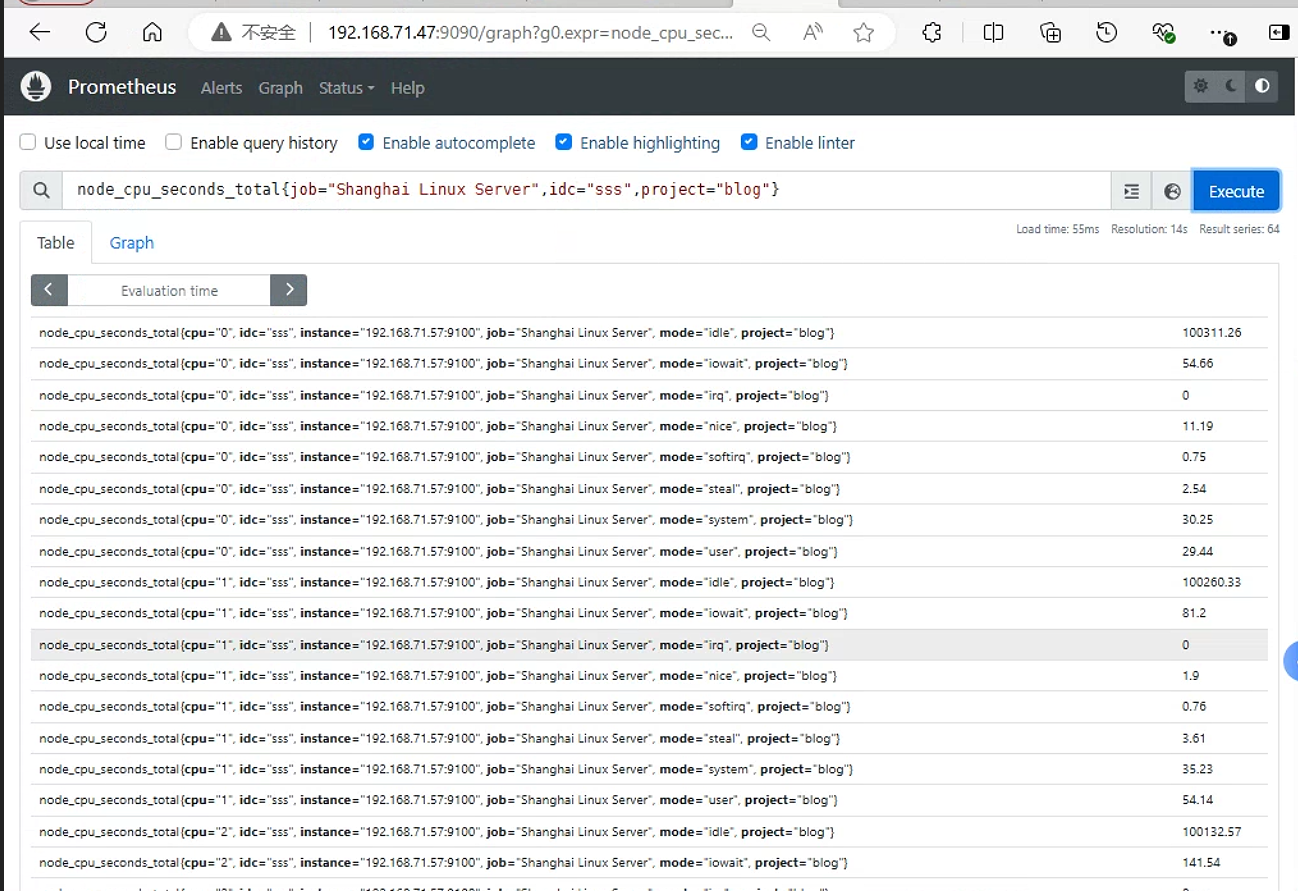Click the Execute button
This screenshot has height=891, width=1298.
click(1236, 191)
